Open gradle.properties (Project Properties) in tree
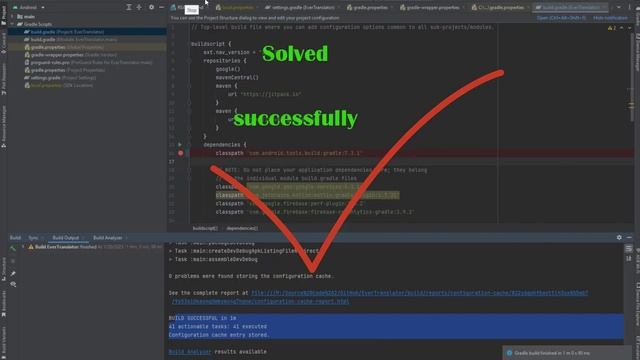 click(x=64, y=70)
